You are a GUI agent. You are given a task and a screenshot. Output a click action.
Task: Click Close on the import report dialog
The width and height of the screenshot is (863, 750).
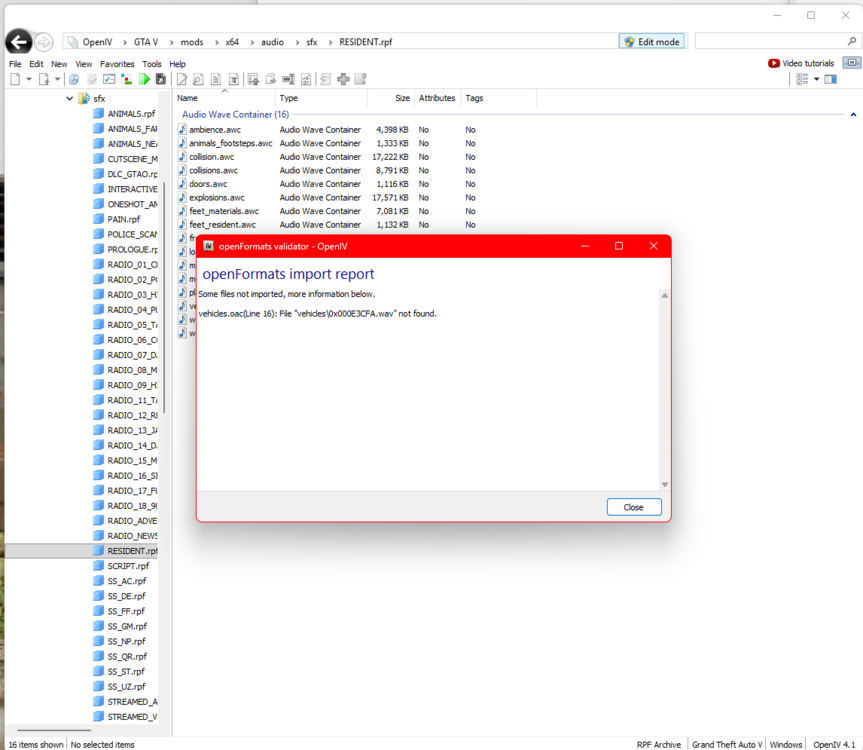[x=634, y=507]
